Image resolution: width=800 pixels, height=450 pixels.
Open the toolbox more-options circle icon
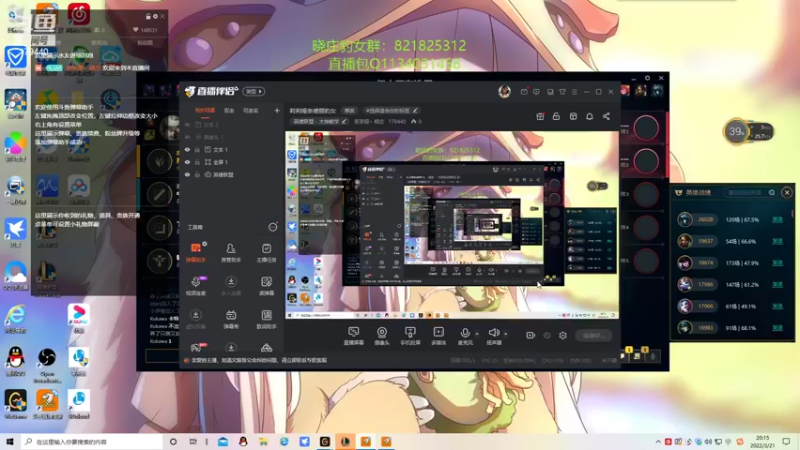pyautogui.click(x=273, y=227)
